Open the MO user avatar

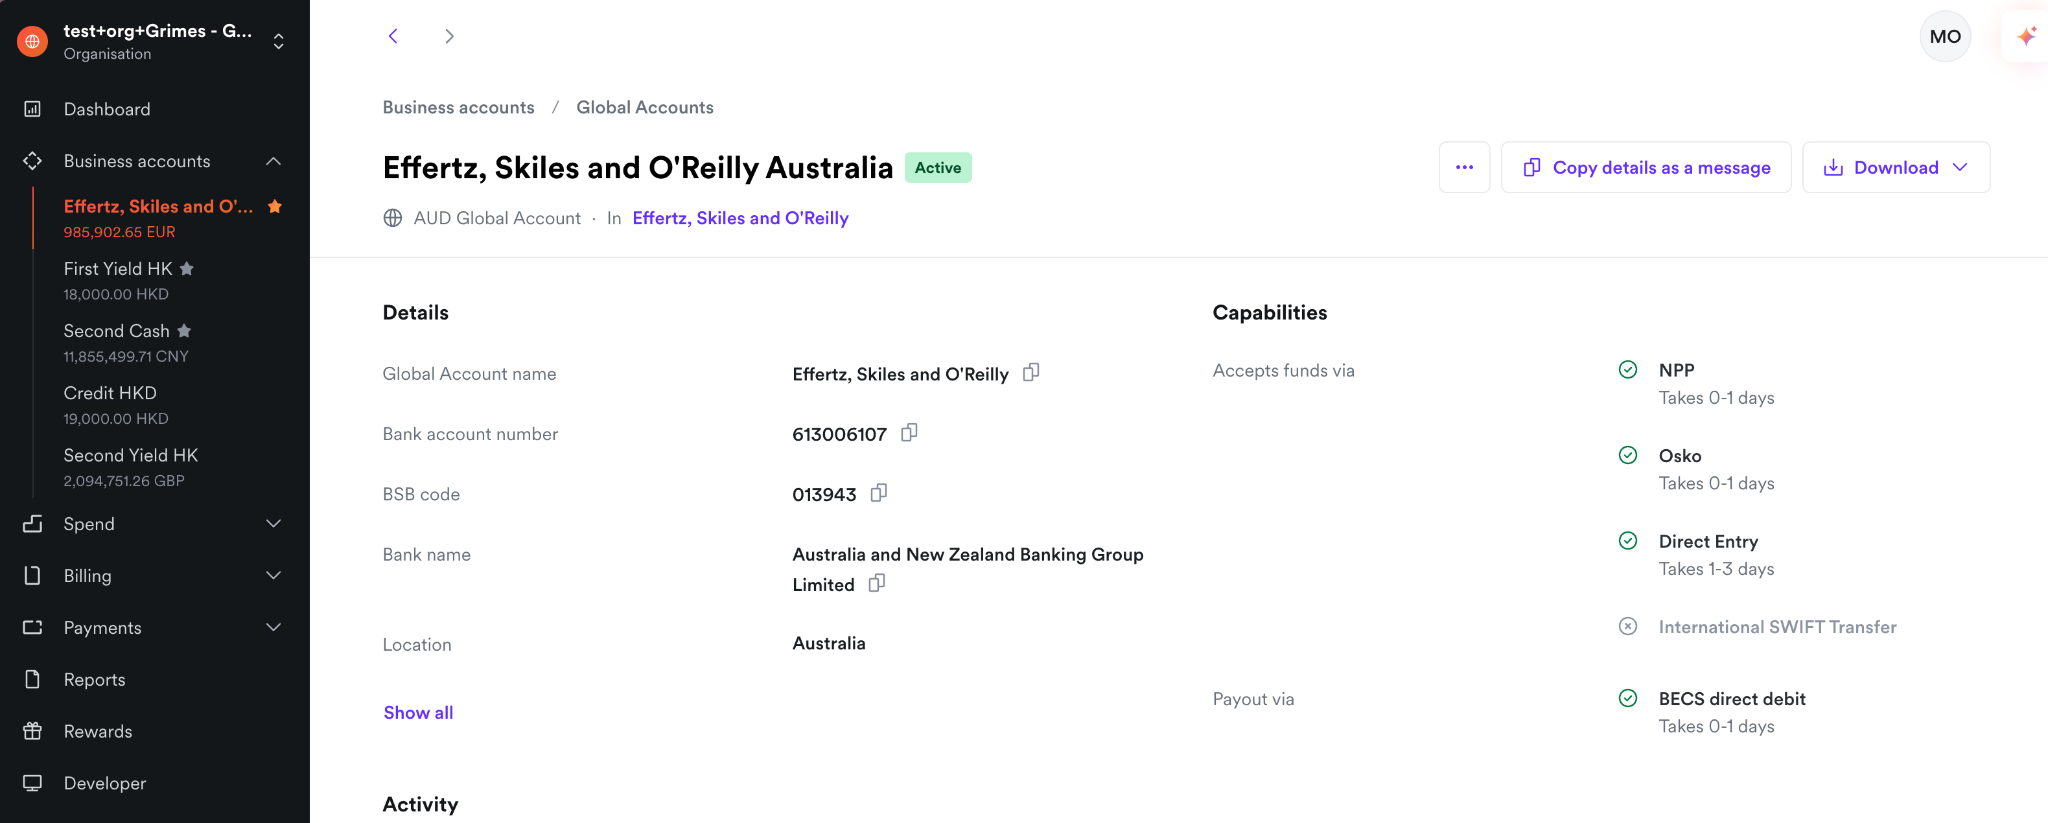click(x=1945, y=37)
